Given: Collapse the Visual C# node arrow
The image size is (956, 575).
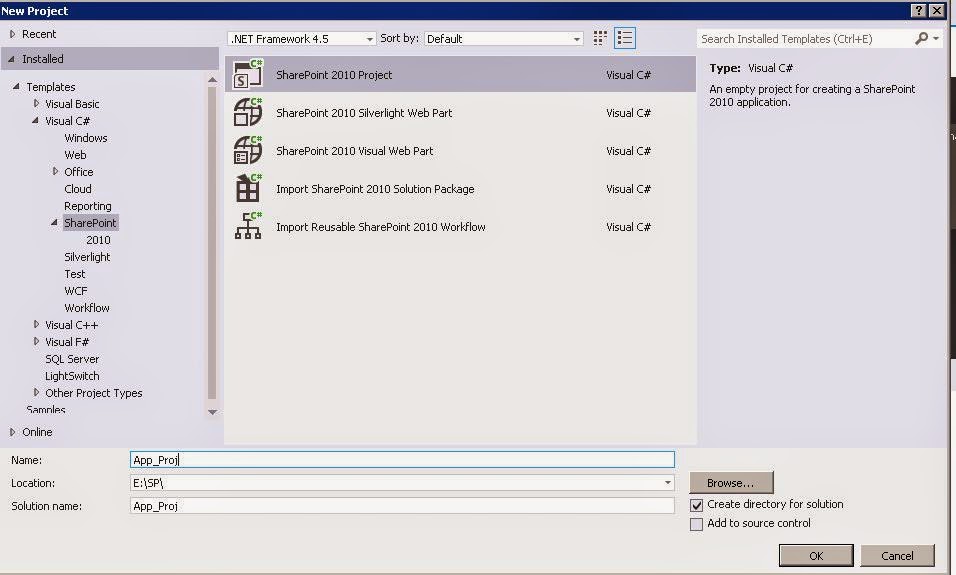Looking at the screenshot, I should [35, 121].
